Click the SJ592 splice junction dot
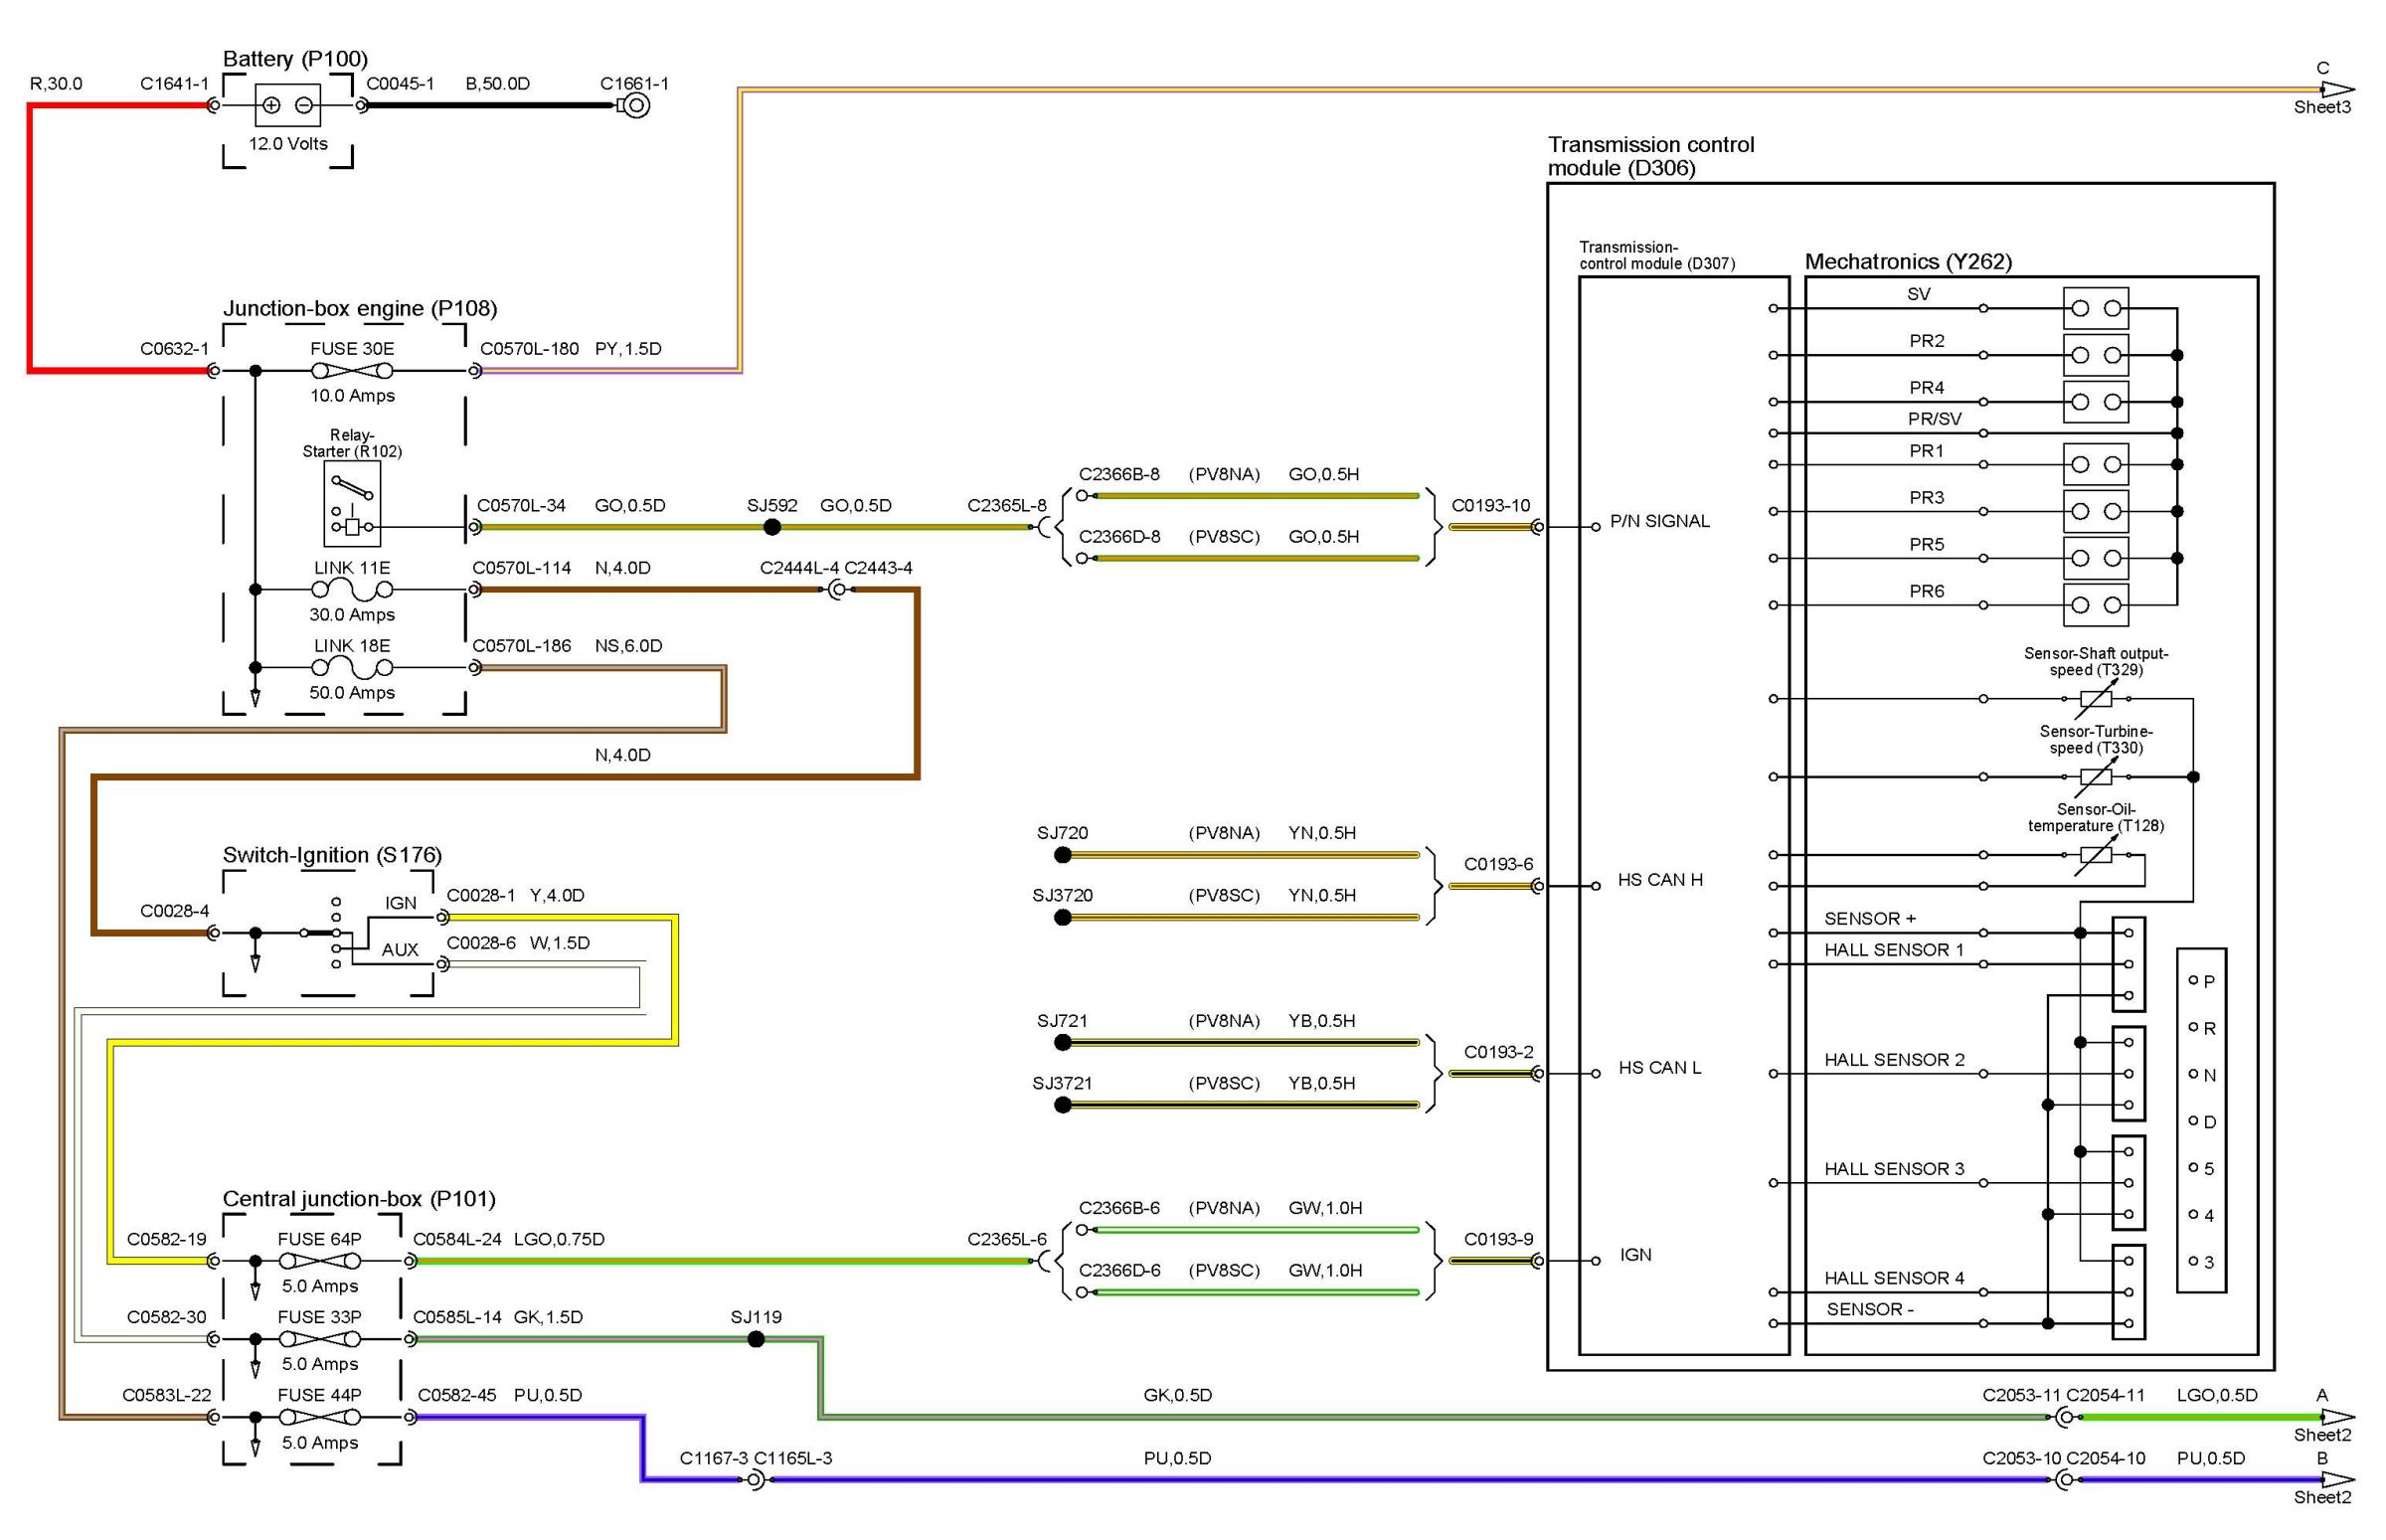The width and height of the screenshot is (2386, 1540). click(772, 527)
